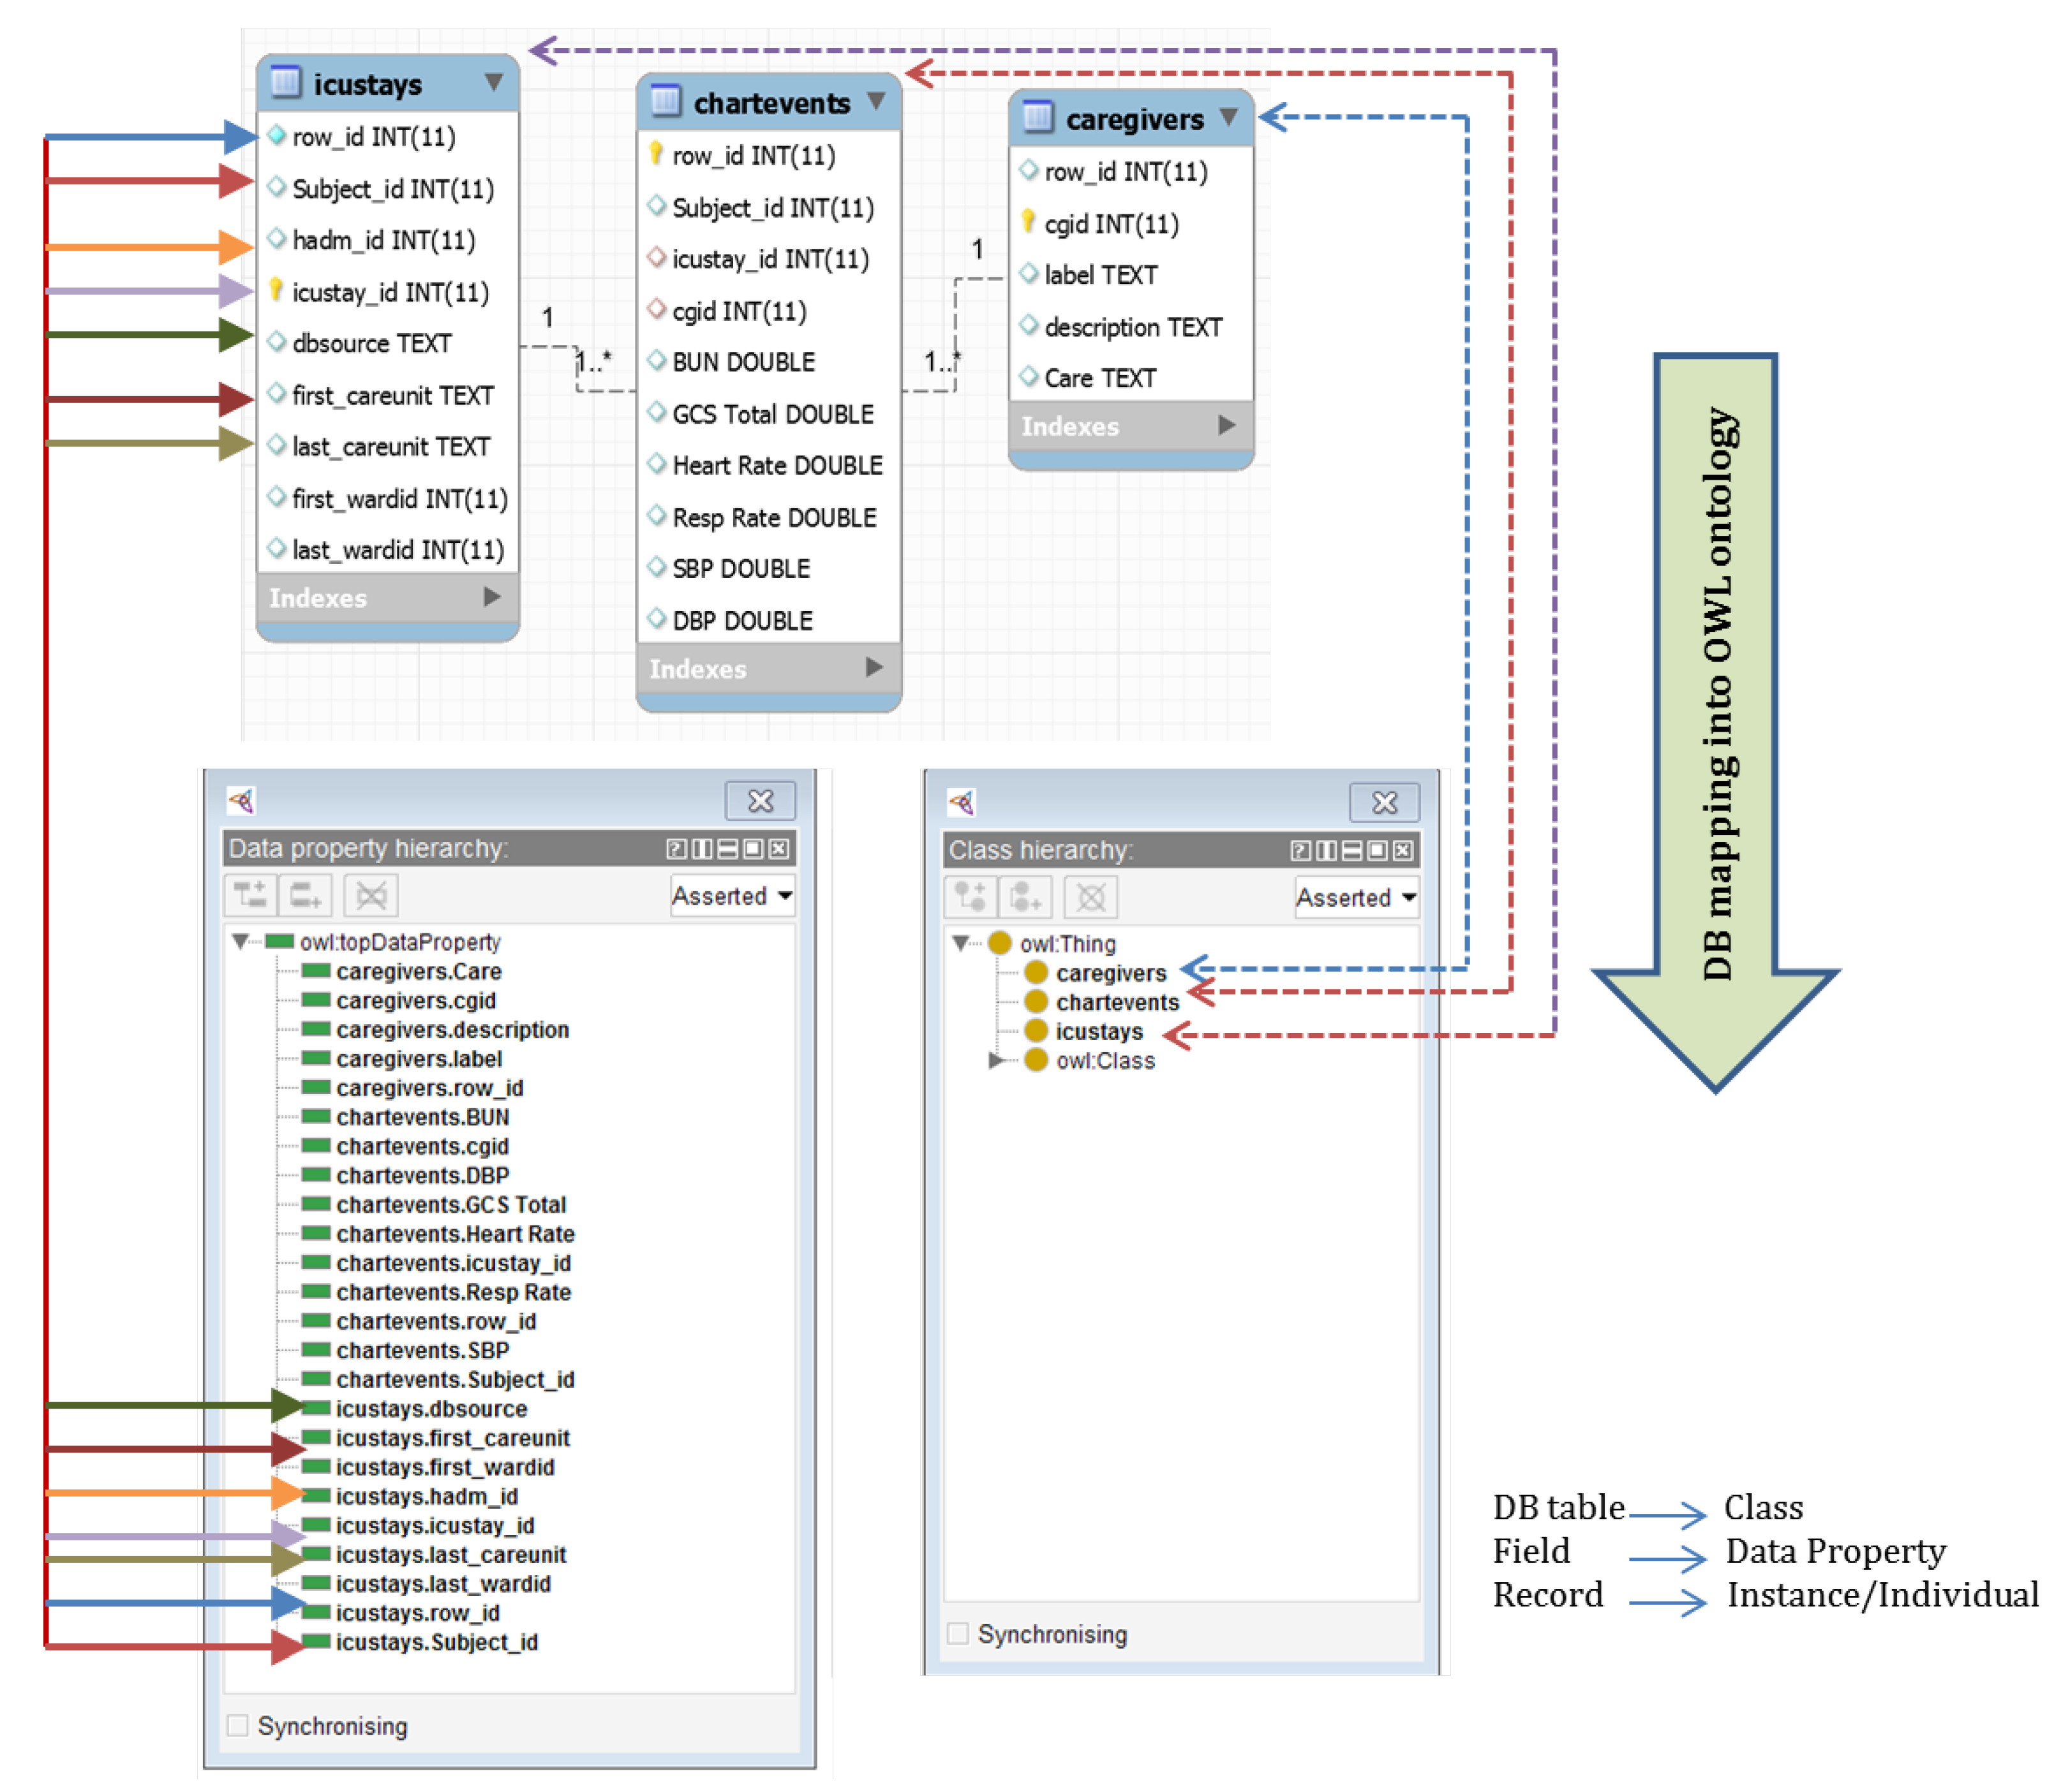Click Add sibling property icon in Data property hierarchy
Screen dimensions: 2061x1792
pos(306,895)
